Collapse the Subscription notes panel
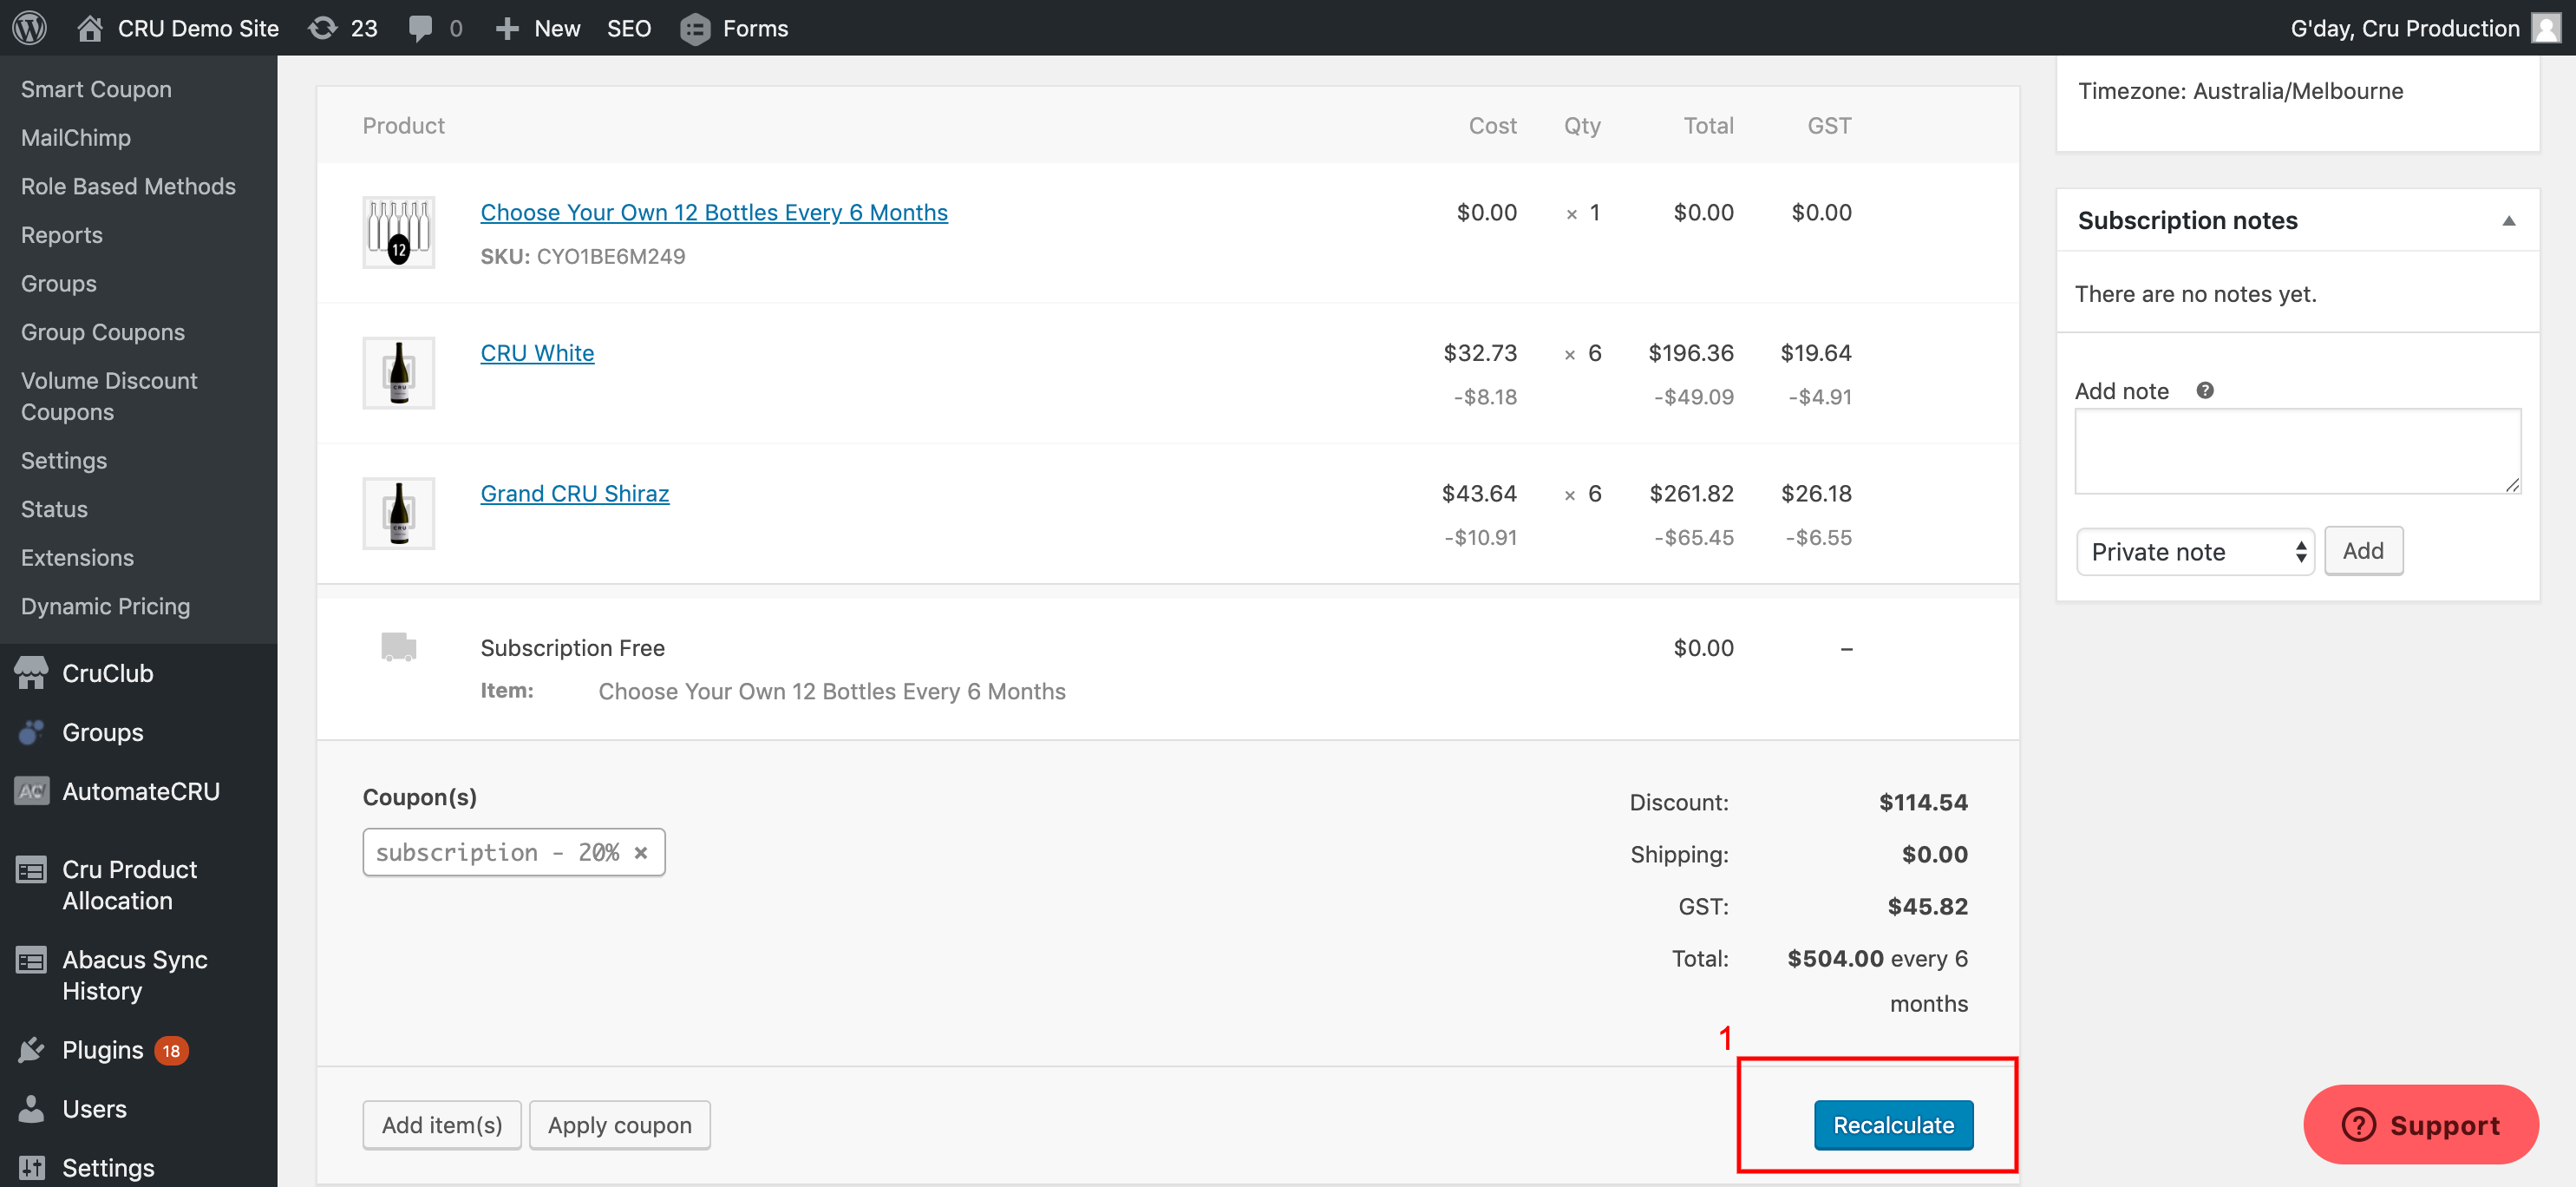The width and height of the screenshot is (2576, 1187). coord(2508,221)
